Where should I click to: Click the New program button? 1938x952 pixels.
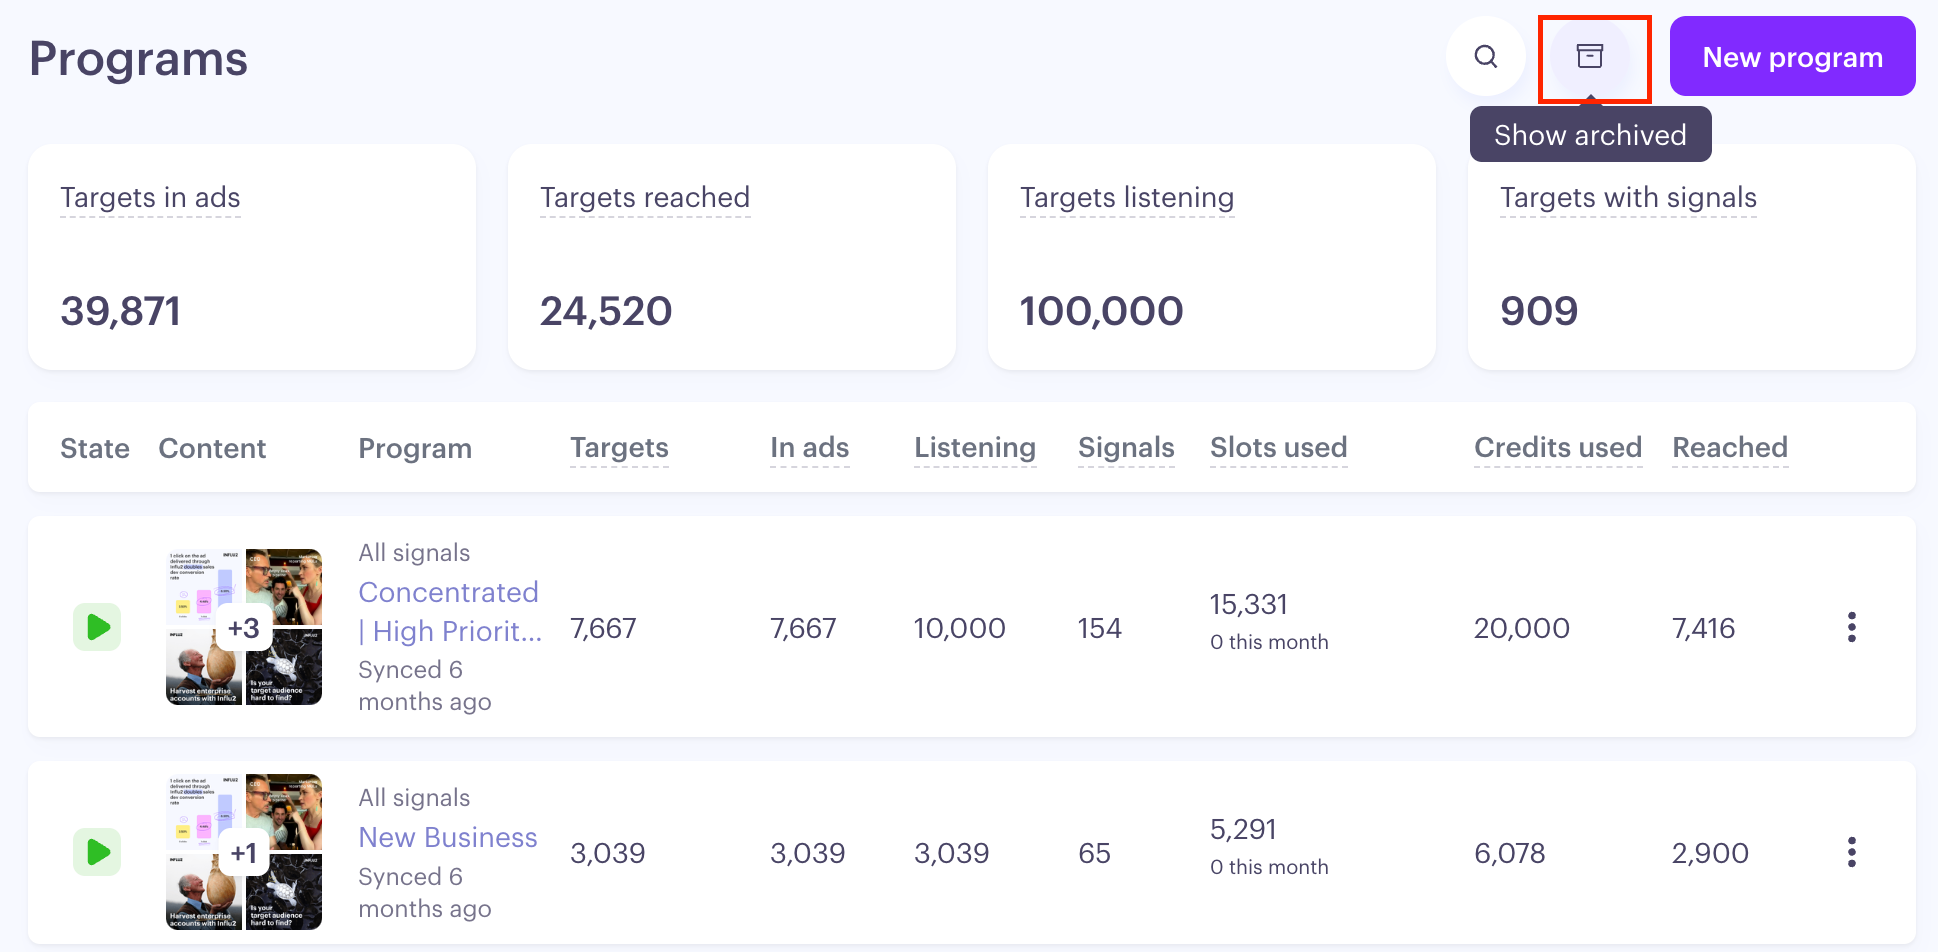1792,56
